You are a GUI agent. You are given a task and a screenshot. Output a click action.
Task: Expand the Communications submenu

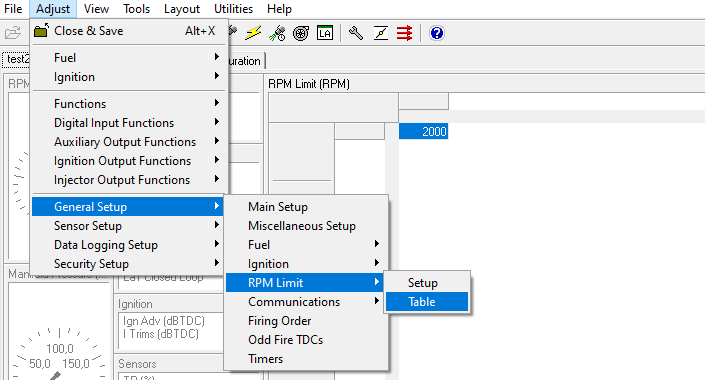tap(306, 302)
